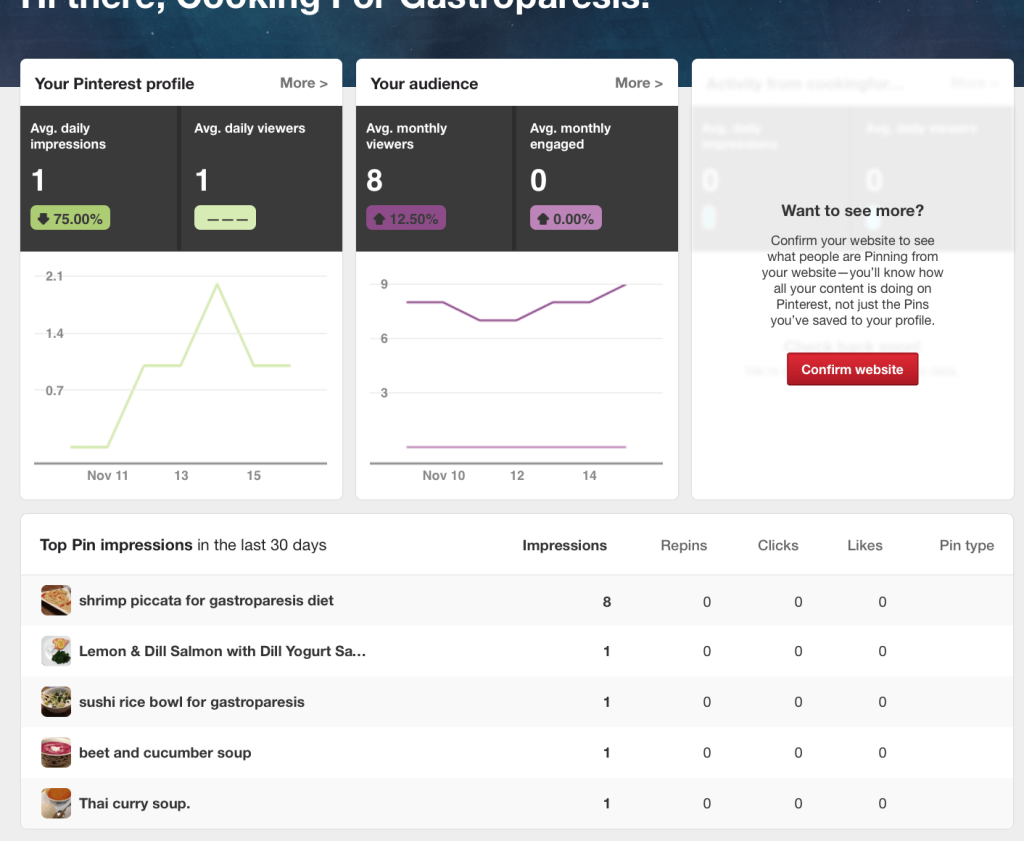Open Lemon & Dill Salmon pin thumbnail
This screenshot has width=1024, height=841.
click(56, 651)
